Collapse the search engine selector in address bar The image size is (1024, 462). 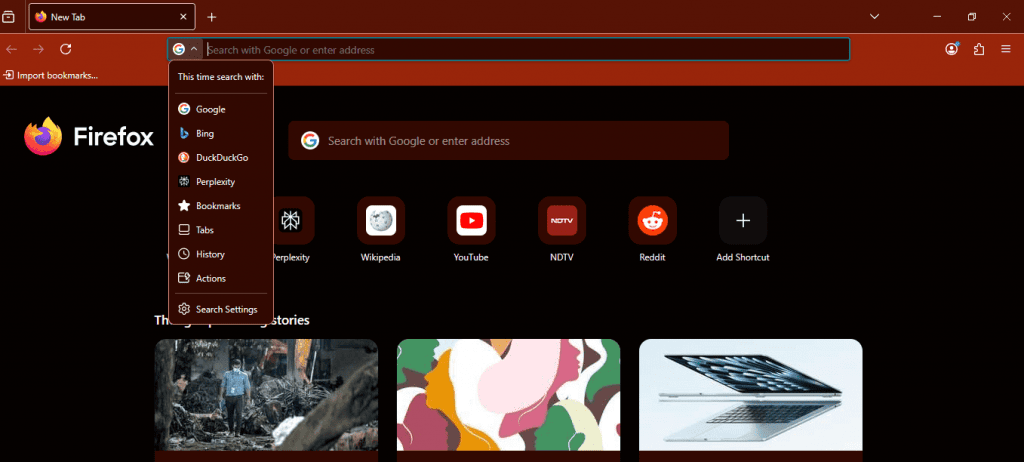point(185,49)
